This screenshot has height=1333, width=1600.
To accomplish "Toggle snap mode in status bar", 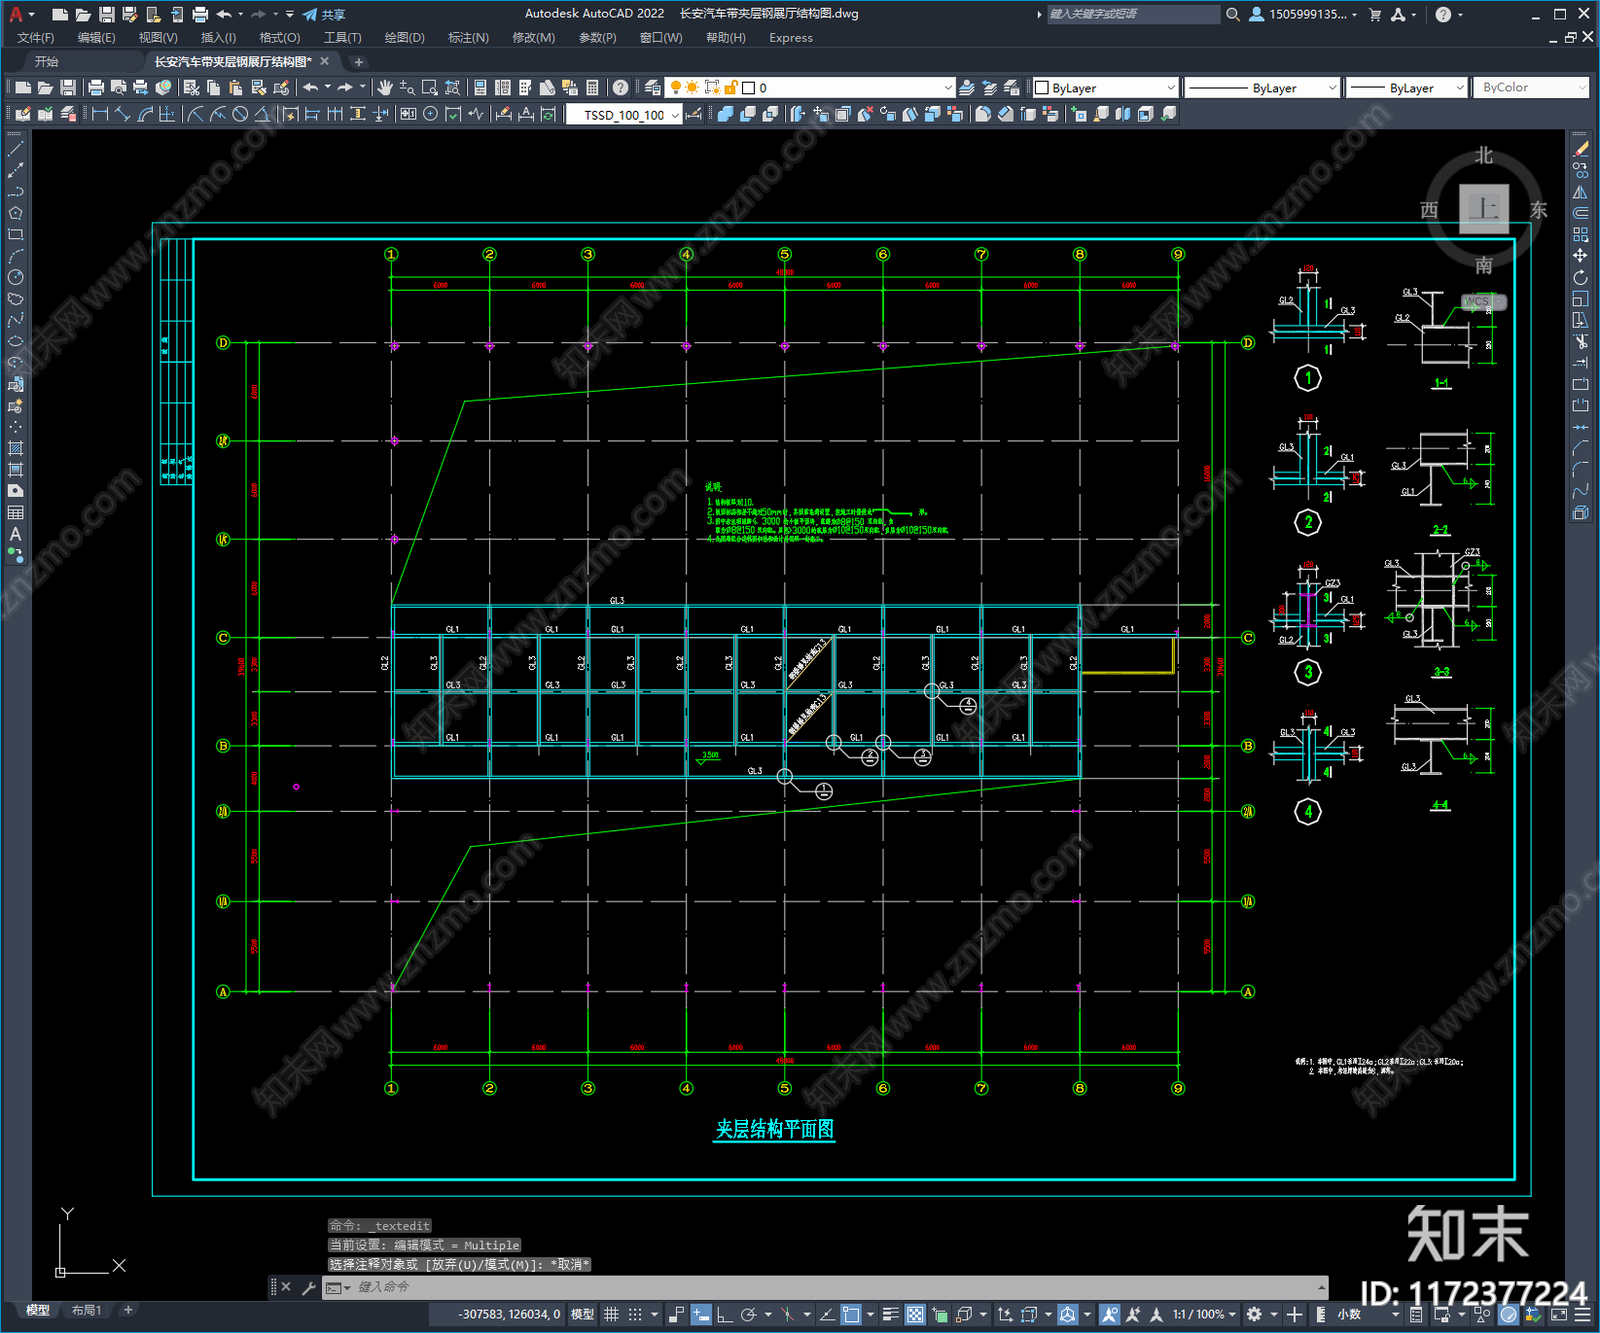I will [x=635, y=1314].
